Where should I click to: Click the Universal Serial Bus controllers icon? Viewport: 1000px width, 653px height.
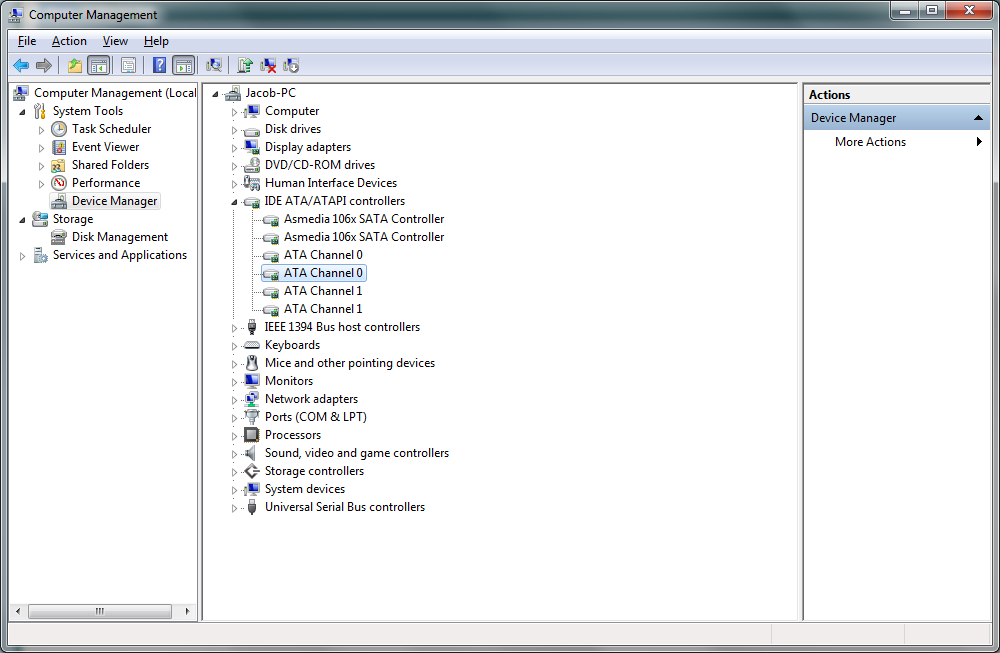pyautogui.click(x=252, y=507)
